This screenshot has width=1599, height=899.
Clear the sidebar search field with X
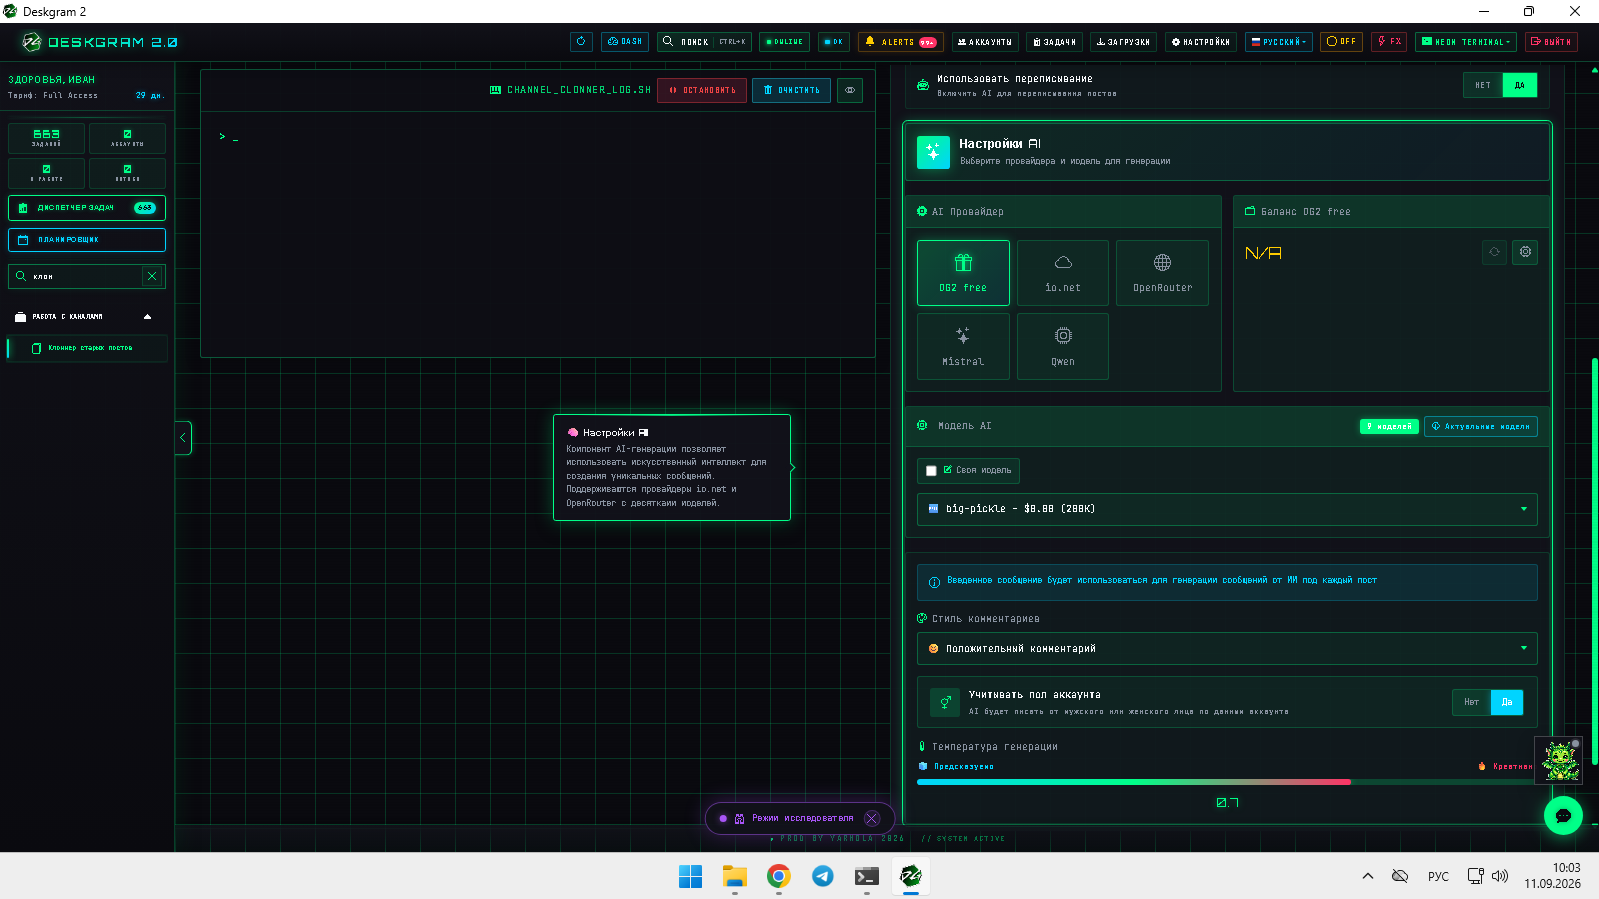tap(152, 276)
